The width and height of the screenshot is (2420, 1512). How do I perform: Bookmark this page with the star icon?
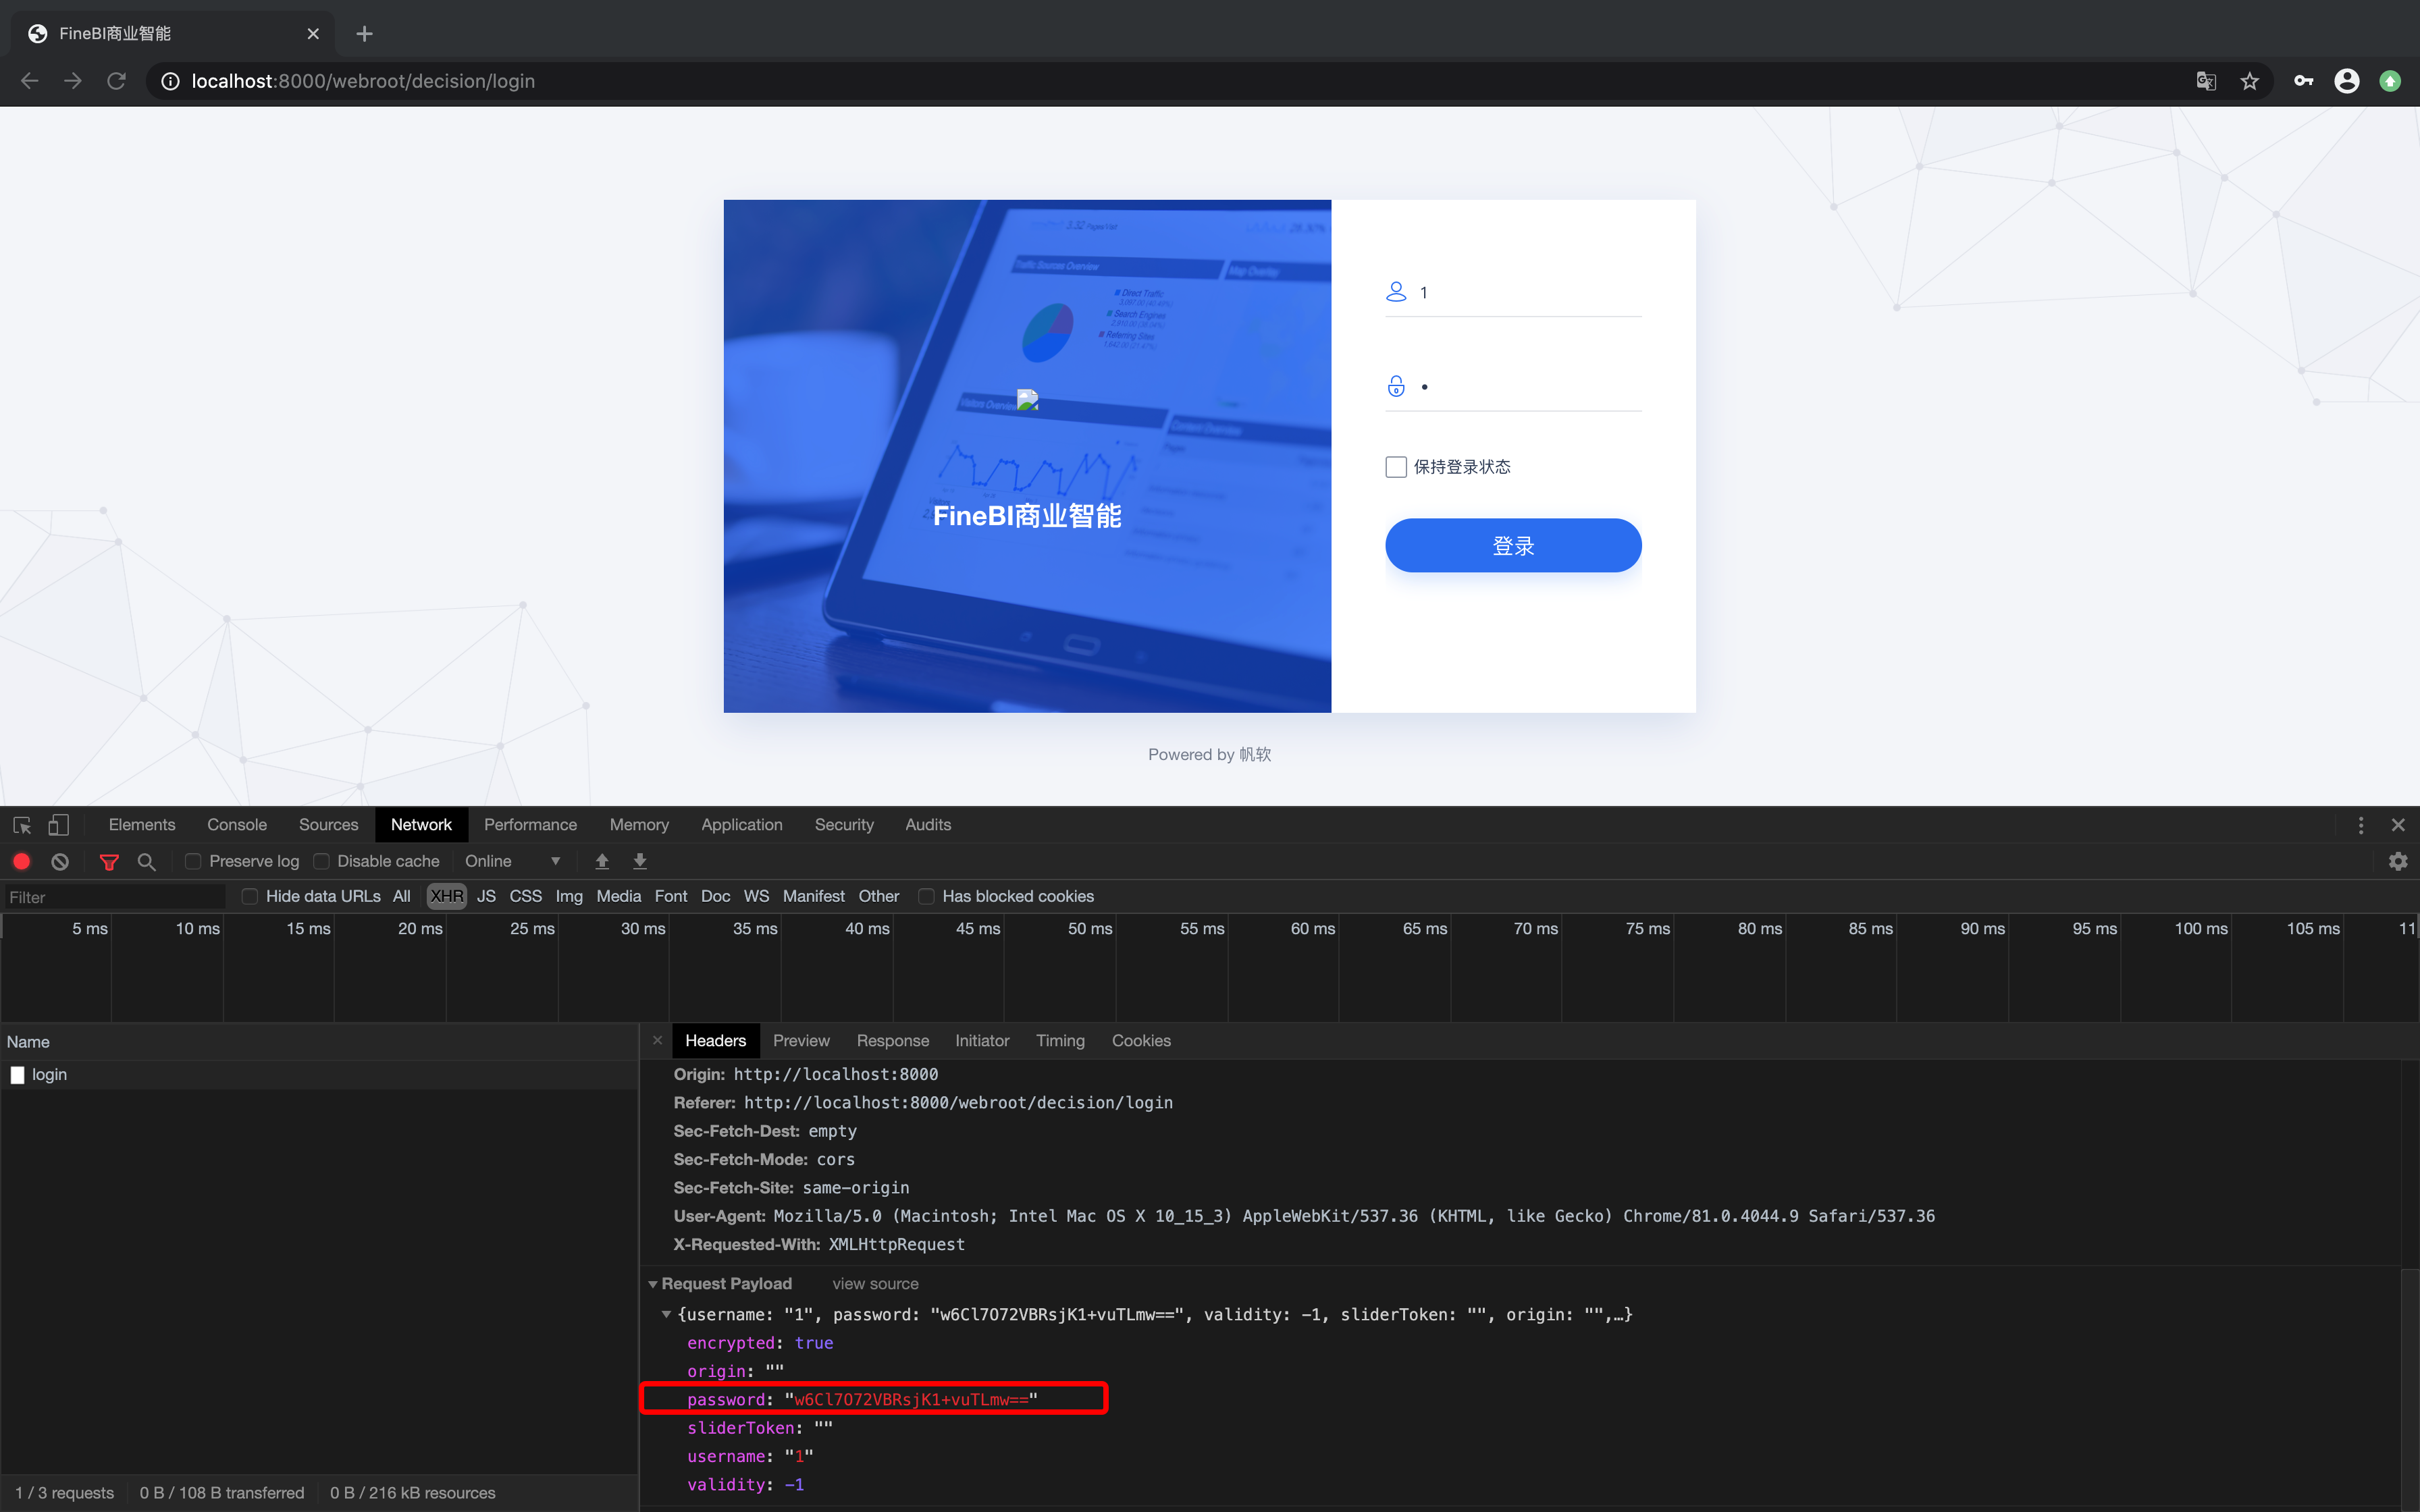tap(2249, 81)
